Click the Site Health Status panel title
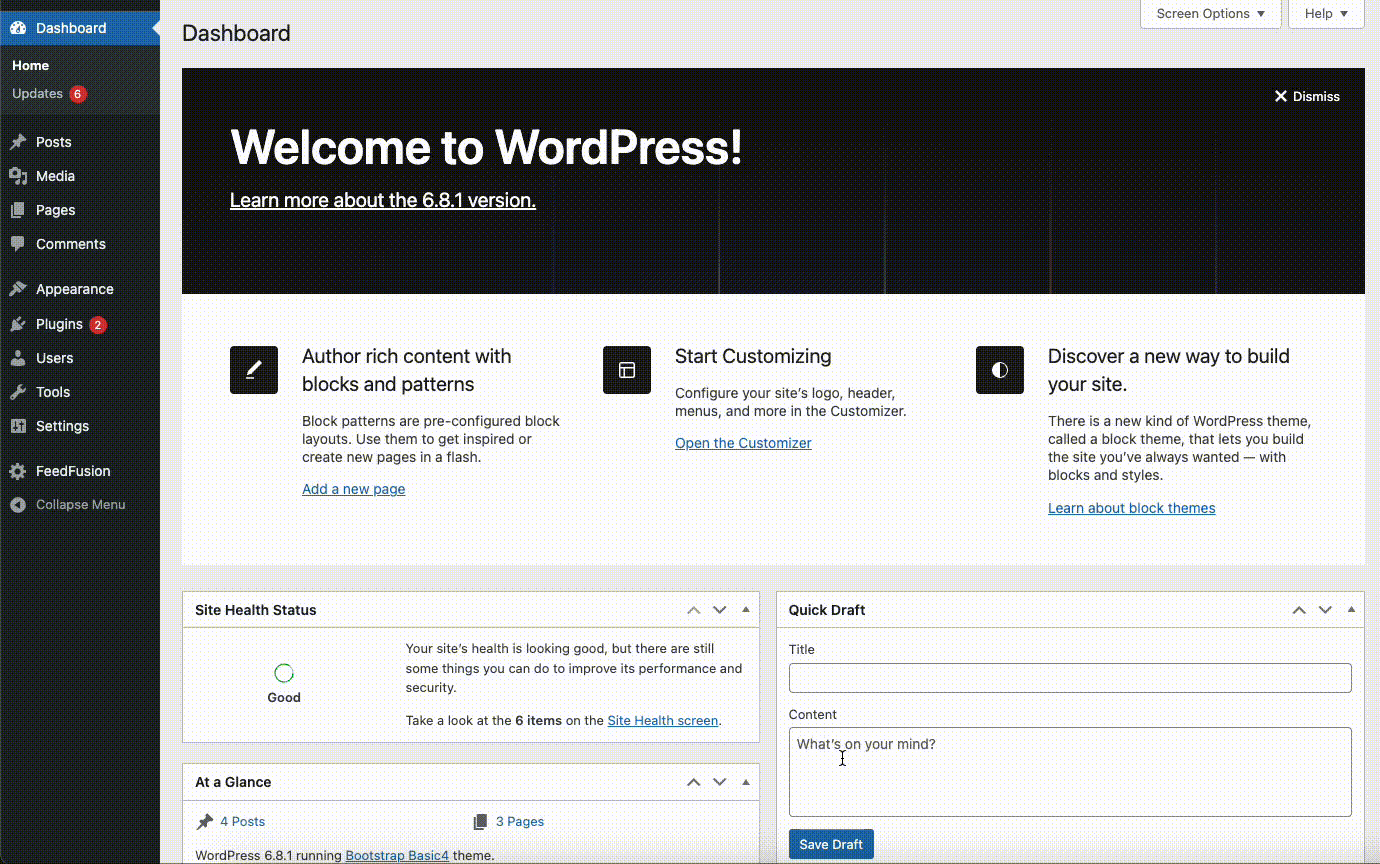This screenshot has width=1380, height=864. tap(256, 610)
